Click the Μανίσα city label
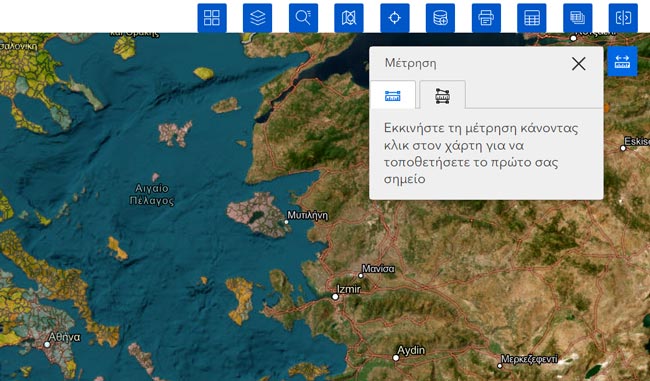Screen dimensions: 650x381 (x=378, y=269)
